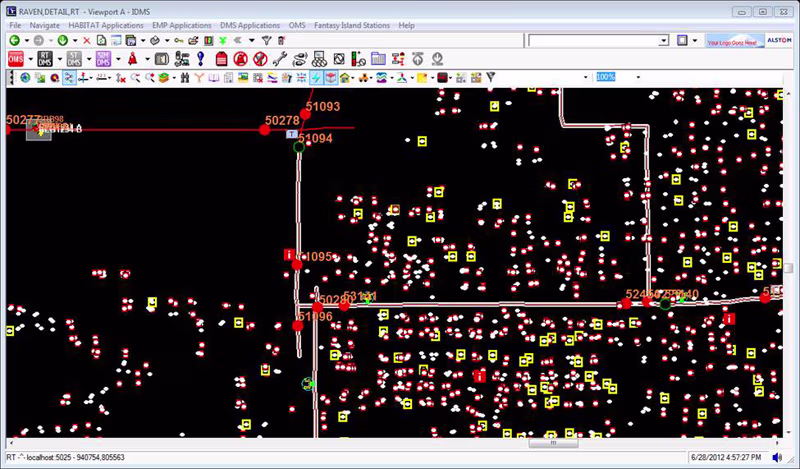Click the open book icon

click(213, 78)
